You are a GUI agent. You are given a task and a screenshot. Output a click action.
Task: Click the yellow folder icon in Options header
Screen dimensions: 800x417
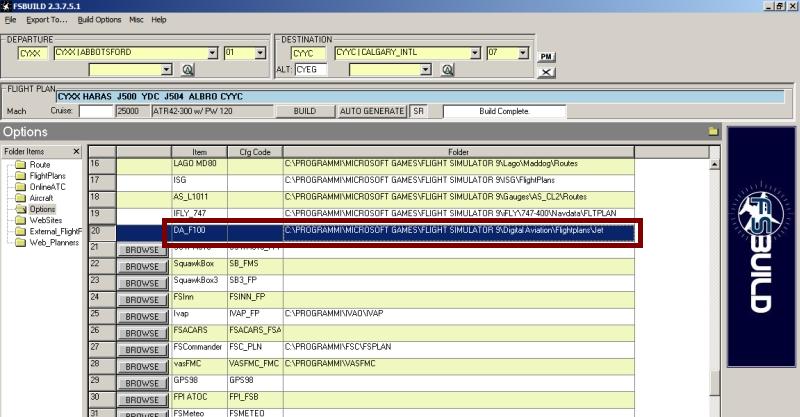point(713,132)
